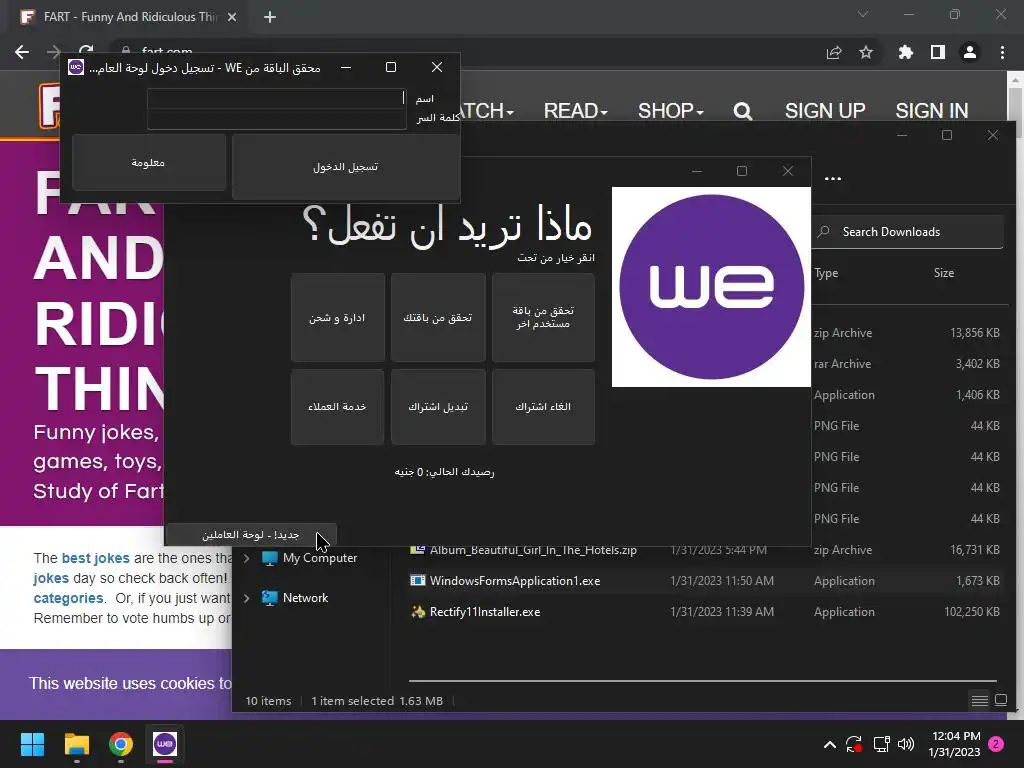
Task: Open new Chrome tab with plus
Action: 270,17
